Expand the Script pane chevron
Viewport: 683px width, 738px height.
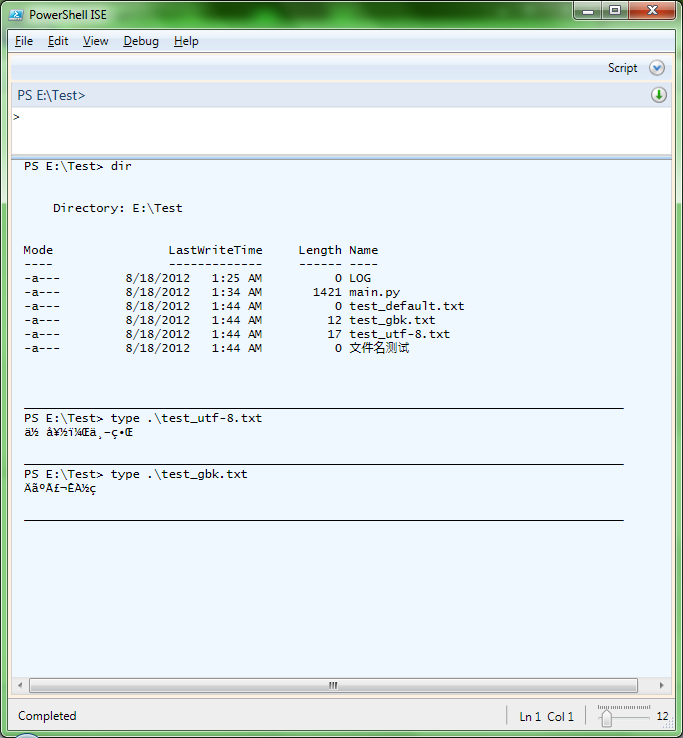(657, 68)
